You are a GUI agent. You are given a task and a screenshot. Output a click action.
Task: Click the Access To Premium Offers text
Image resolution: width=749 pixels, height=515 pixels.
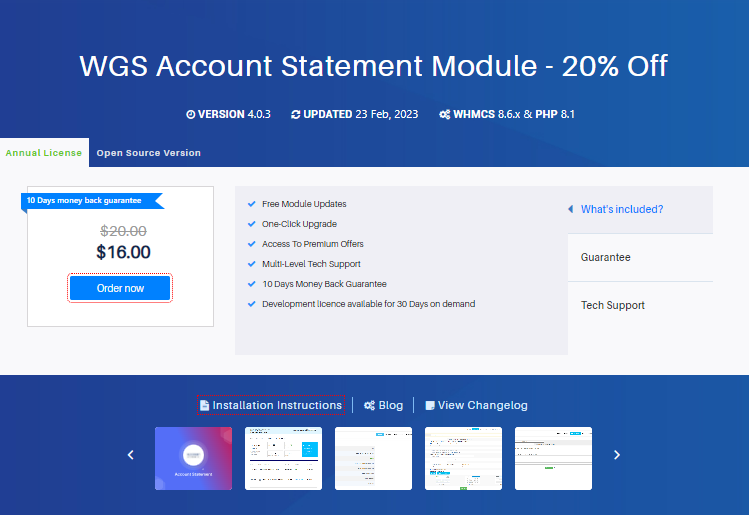312,244
